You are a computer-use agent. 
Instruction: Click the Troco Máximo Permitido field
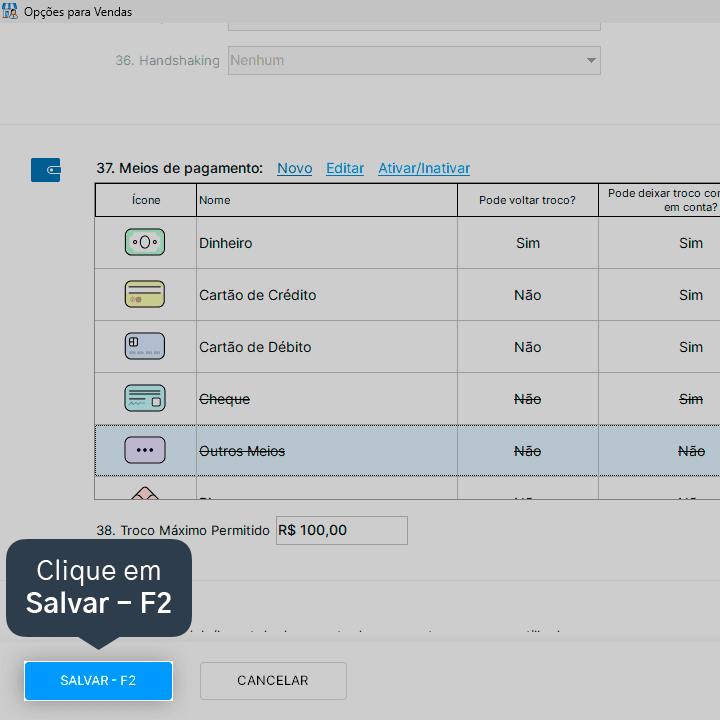(342, 530)
